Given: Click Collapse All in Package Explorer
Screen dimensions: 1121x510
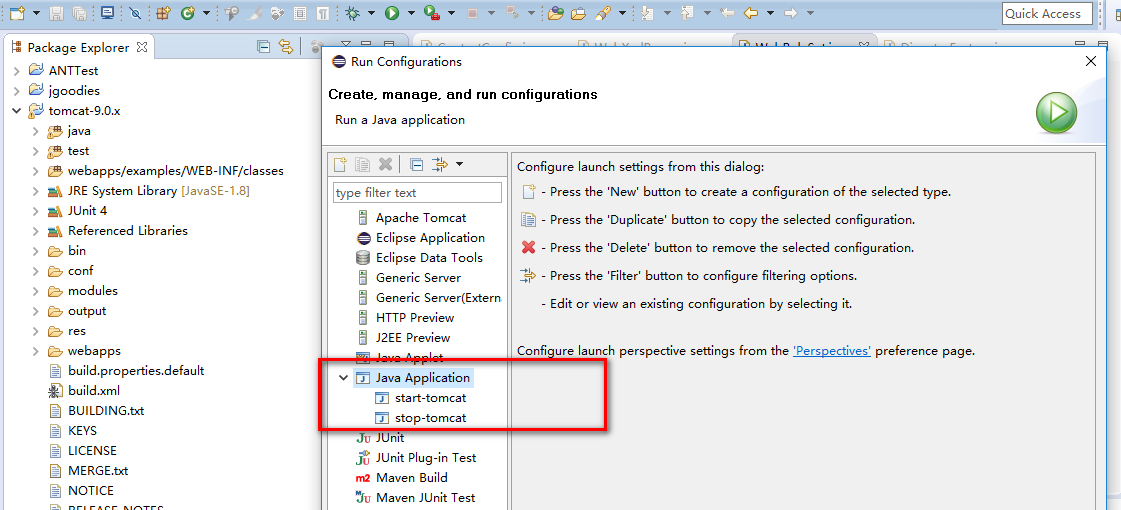Looking at the screenshot, I should tap(264, 47).
